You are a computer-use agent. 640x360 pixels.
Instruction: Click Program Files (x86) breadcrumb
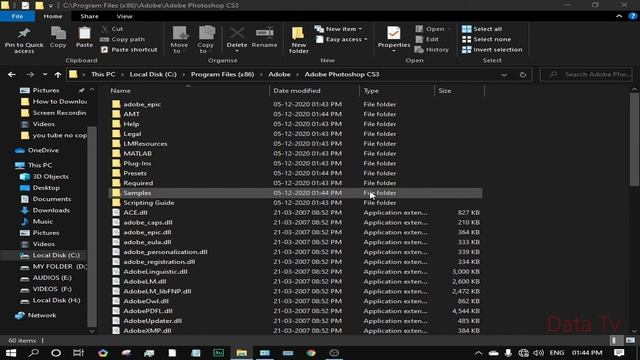click(x=222, y=74)
